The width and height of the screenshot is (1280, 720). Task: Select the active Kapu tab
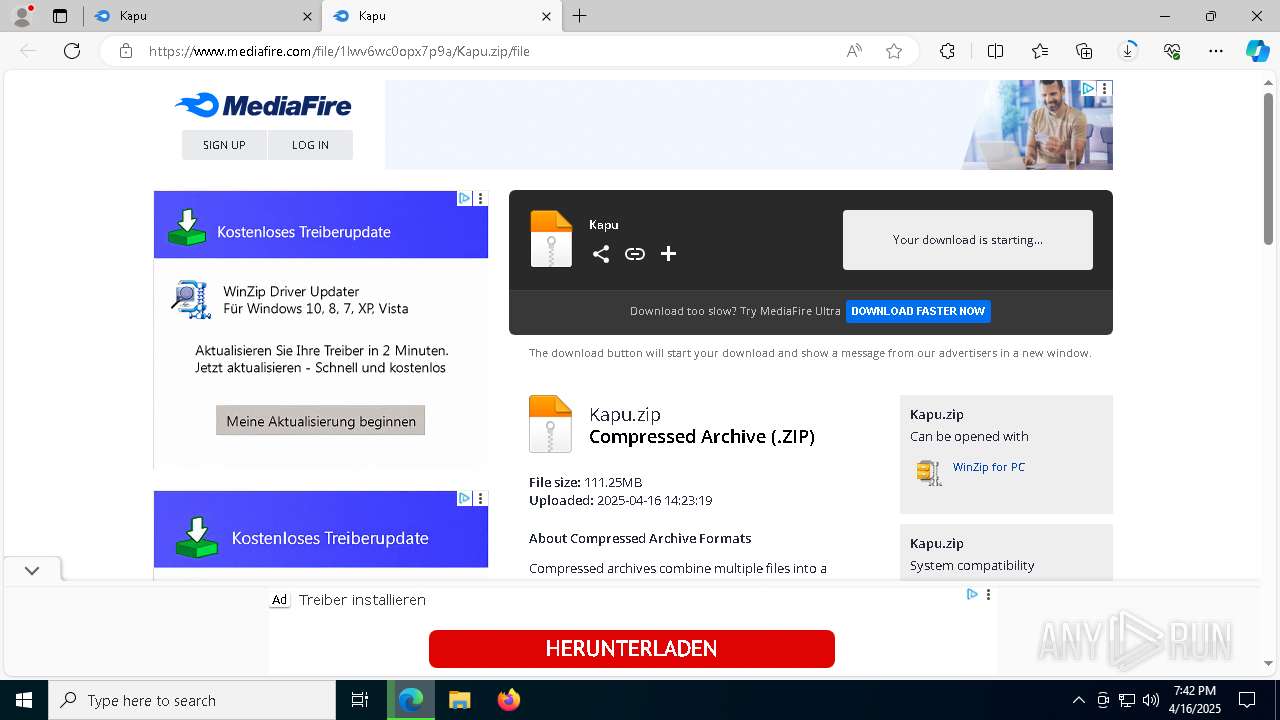coord(440,16)
